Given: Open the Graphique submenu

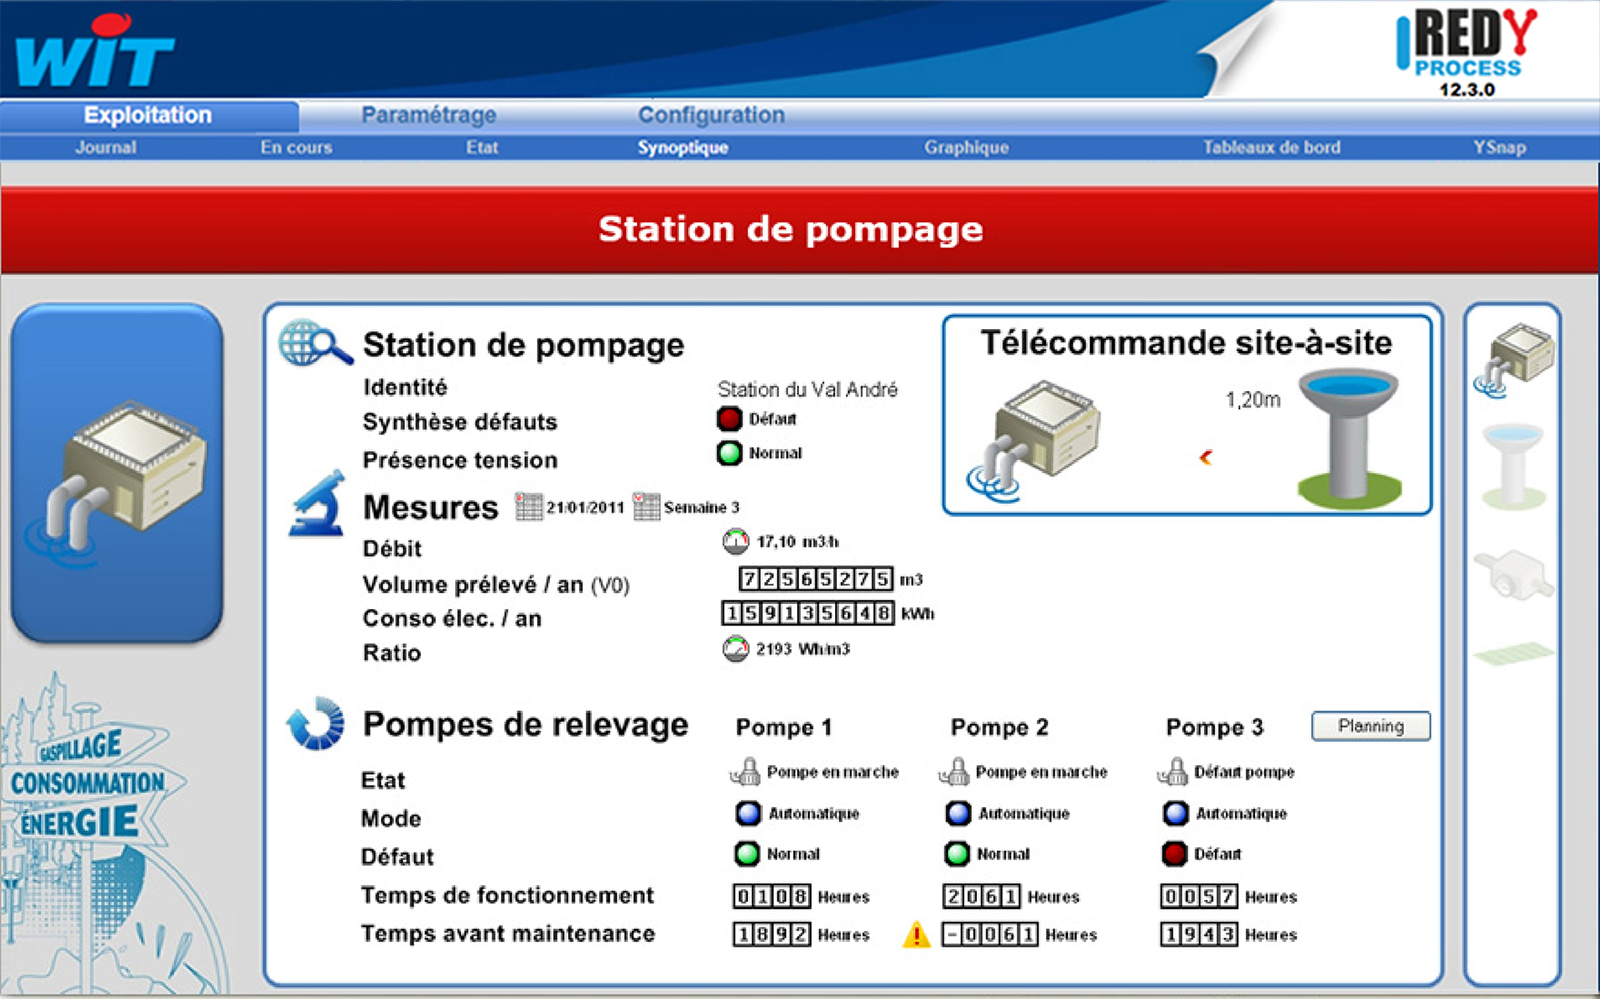Looking at the screenshot, I should (x=966, y=147).
